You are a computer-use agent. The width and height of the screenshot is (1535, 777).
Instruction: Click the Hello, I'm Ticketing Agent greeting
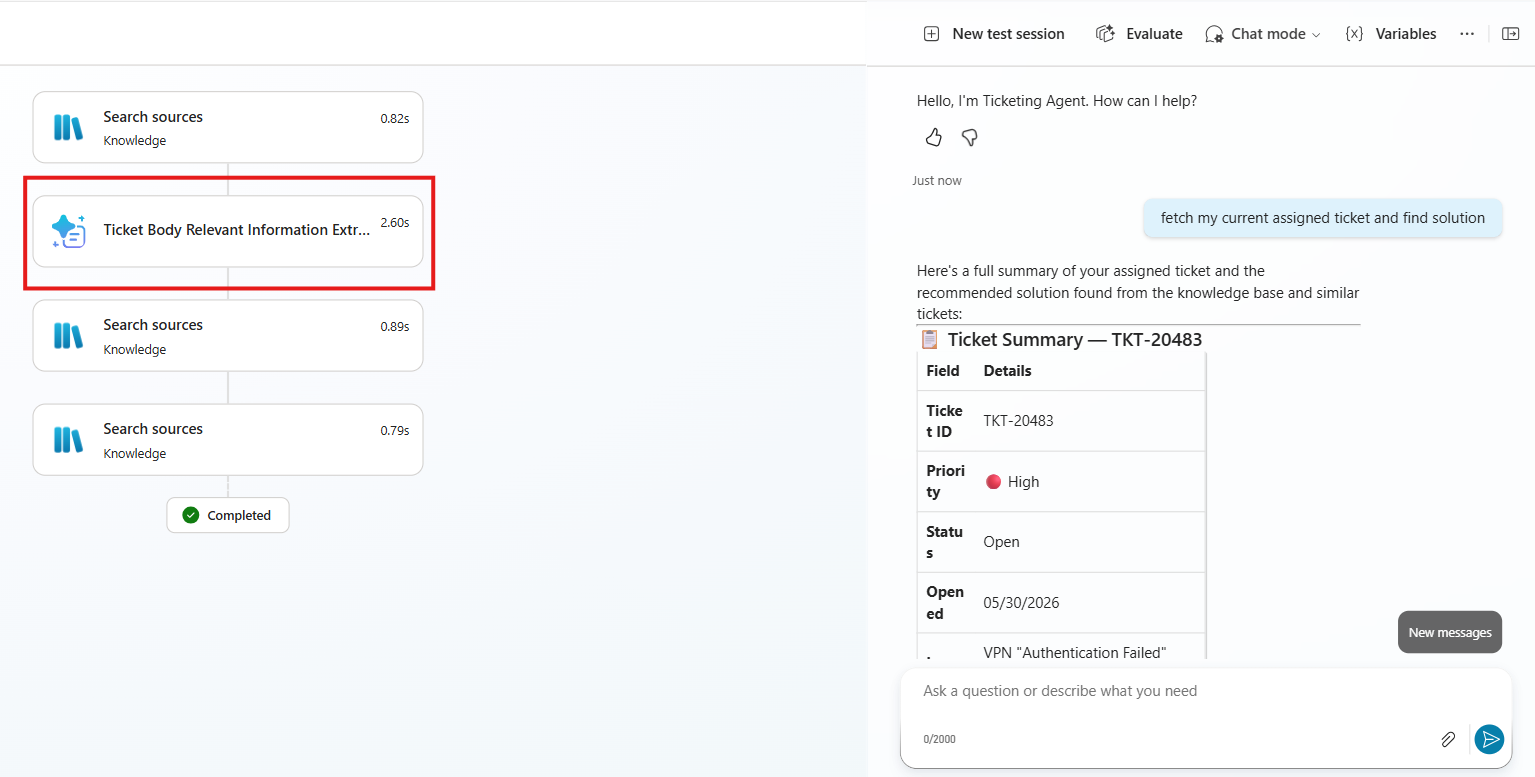coord(1057,101)
